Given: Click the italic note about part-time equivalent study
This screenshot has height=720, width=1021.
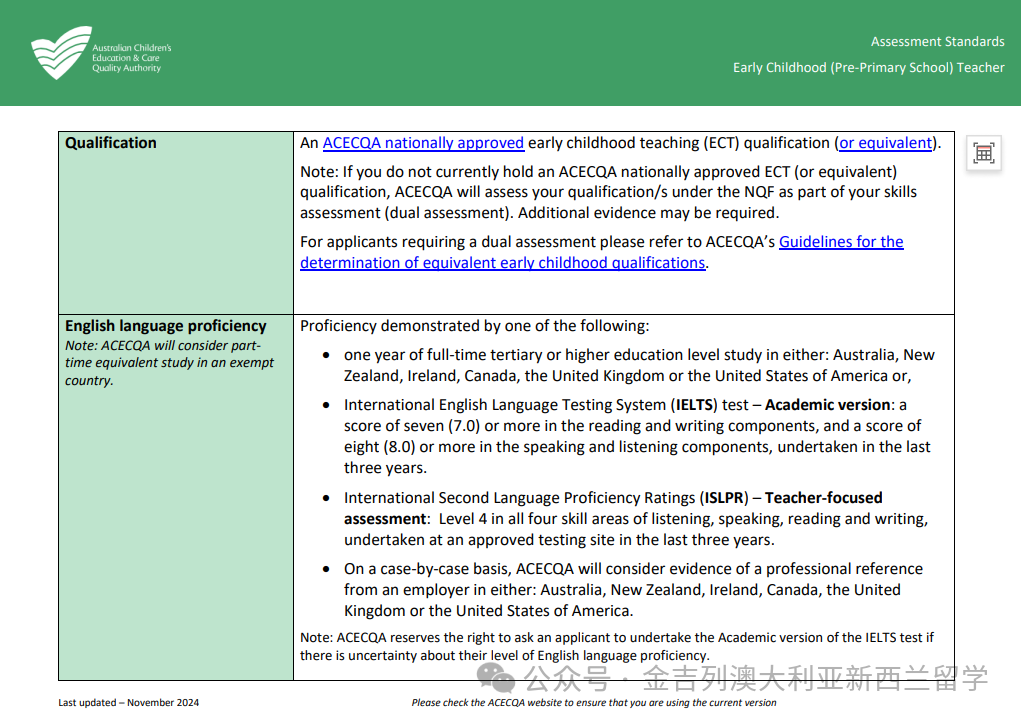Looking at the screenshot, I should coord(169,363).
